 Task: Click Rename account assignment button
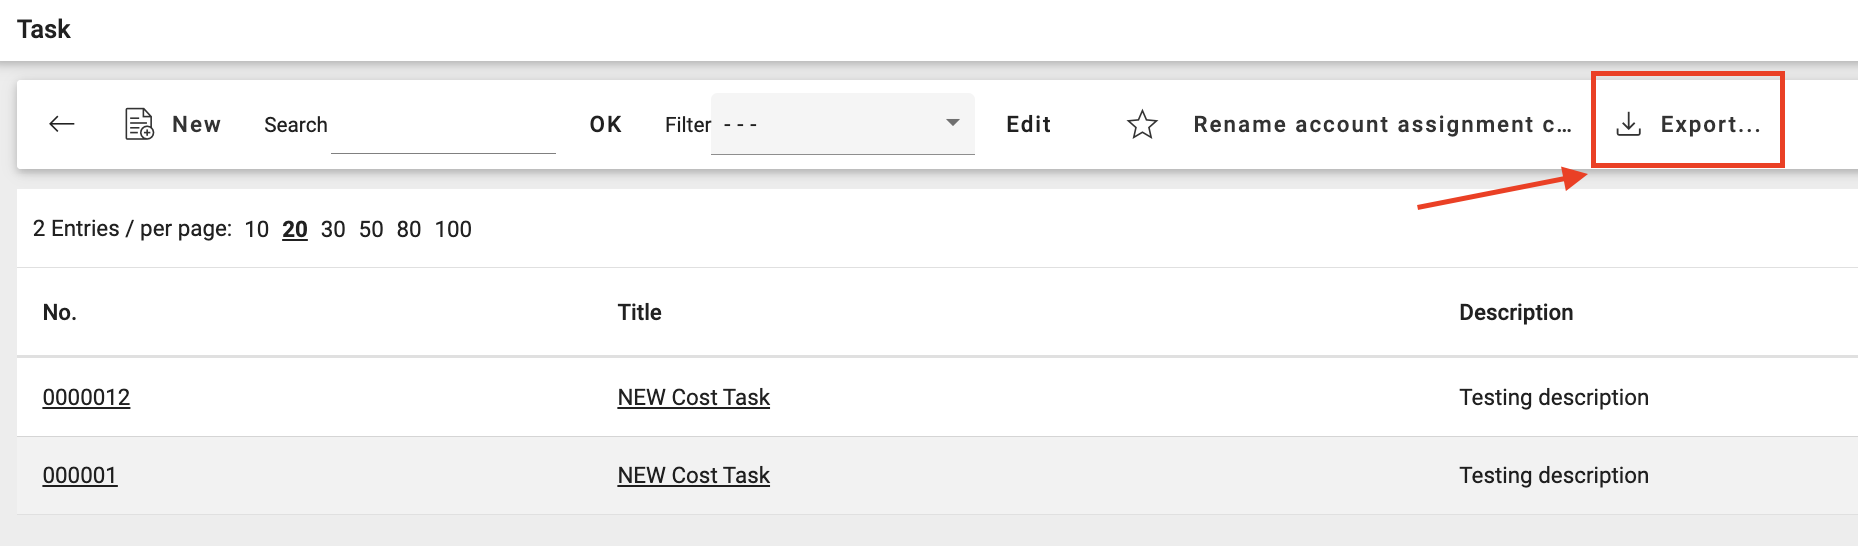coord(1382,124)
